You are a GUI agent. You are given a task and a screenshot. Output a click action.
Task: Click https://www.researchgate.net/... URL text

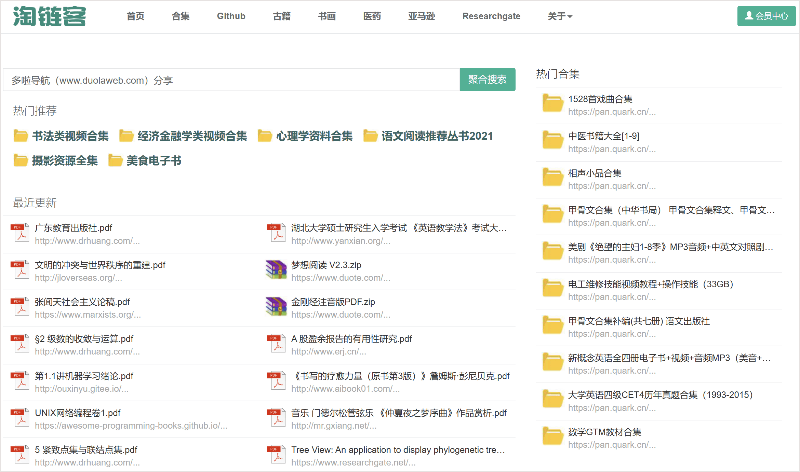[353, 463]
